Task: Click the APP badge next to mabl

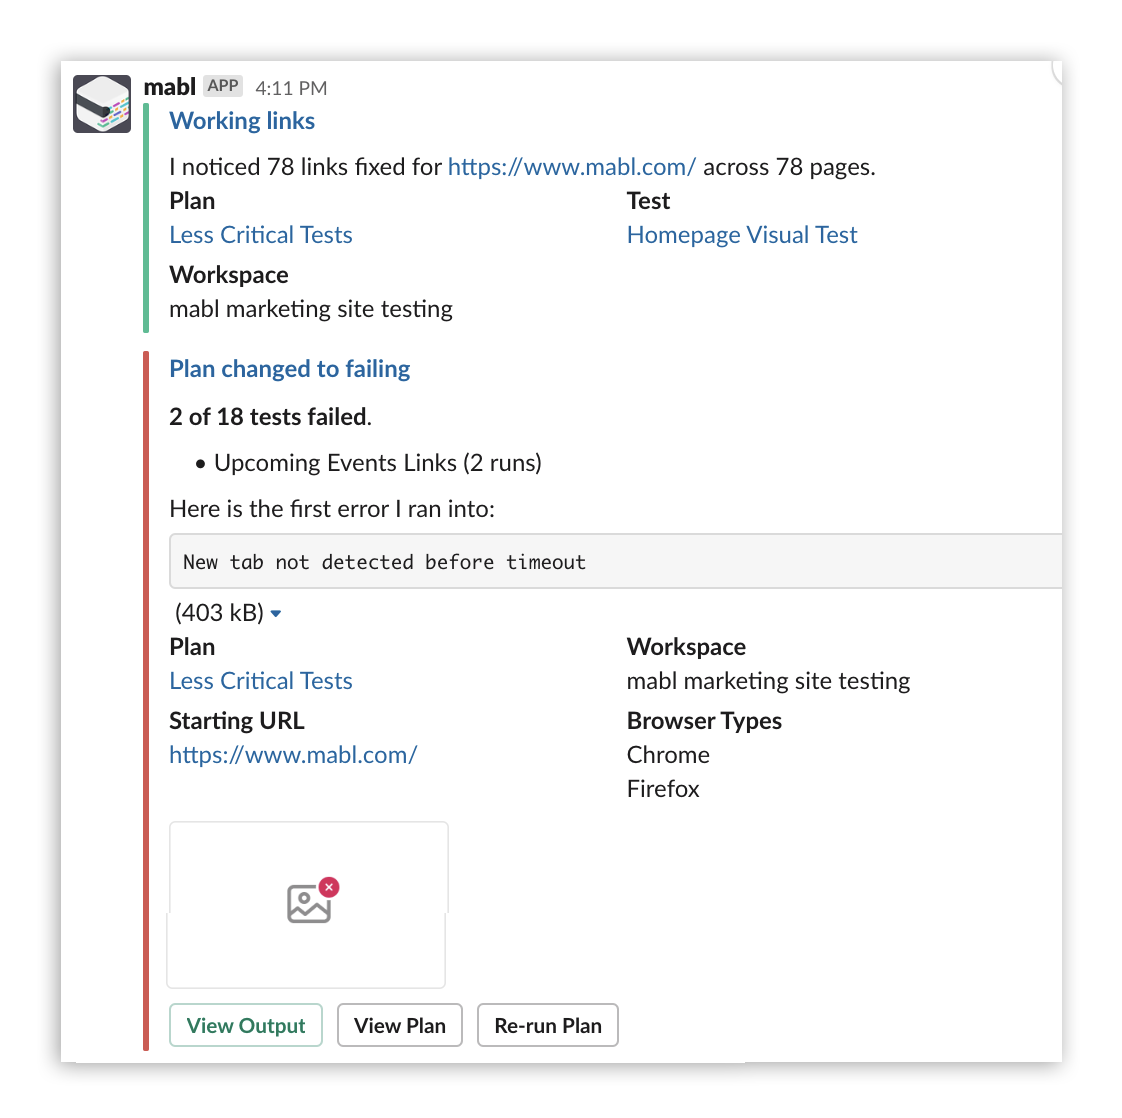Action: point(223,86)
